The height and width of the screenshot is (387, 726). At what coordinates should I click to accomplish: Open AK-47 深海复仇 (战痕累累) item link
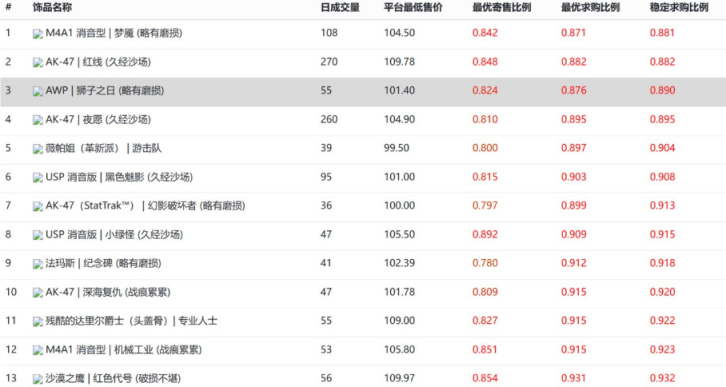click(x=108, y=292)
